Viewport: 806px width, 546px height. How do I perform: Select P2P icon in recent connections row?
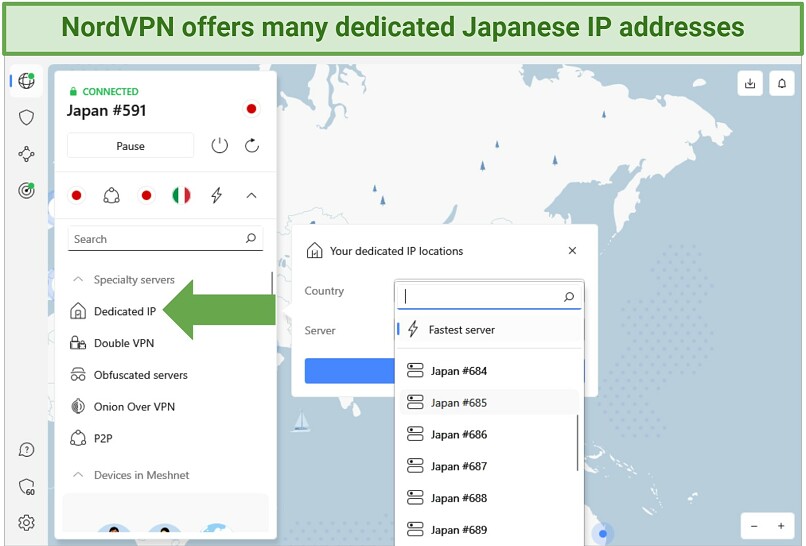[x=112, y=195]
